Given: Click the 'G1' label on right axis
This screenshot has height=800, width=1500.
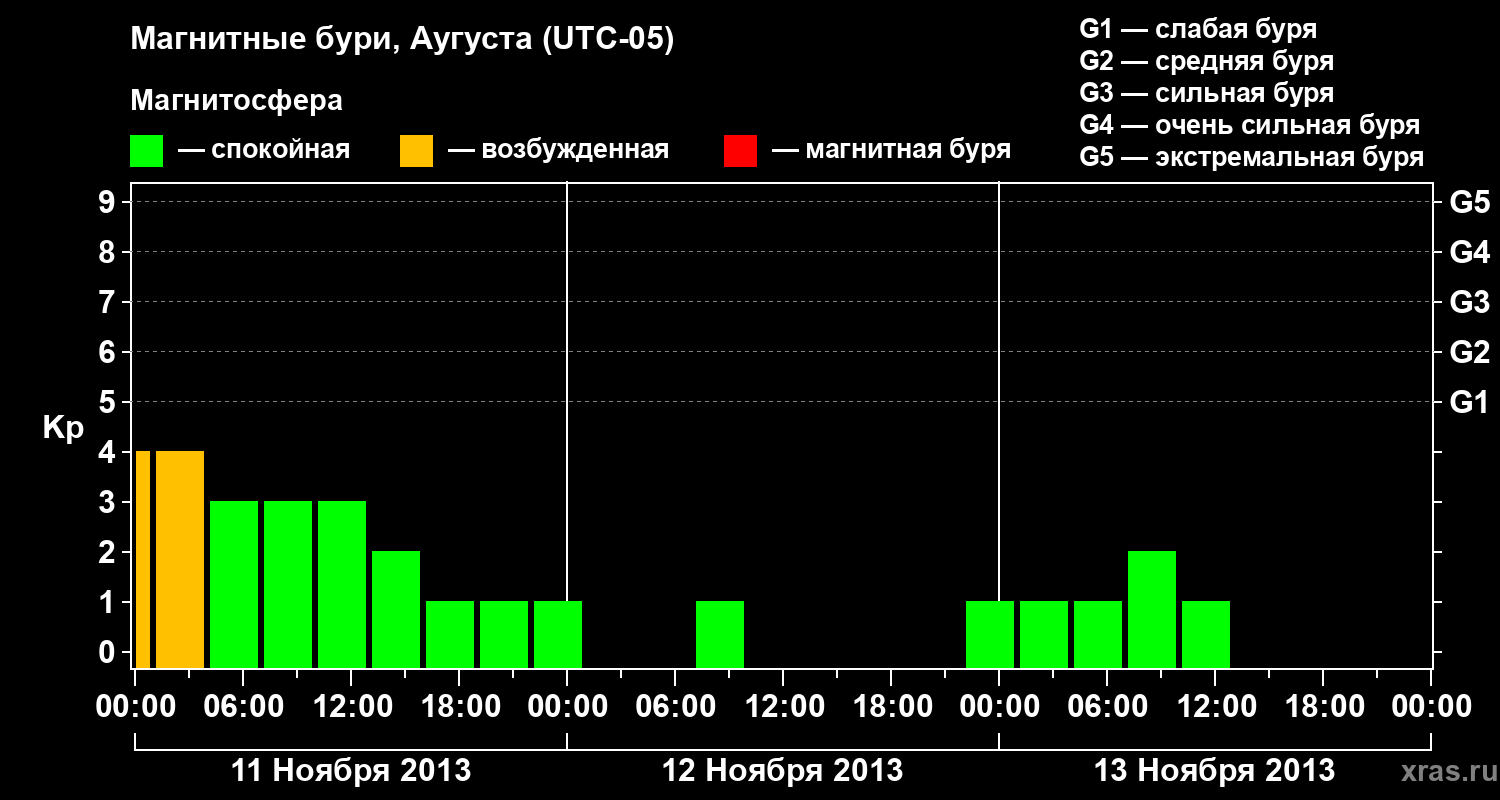Looking at the screenshot, I should pyautogui.click(x=1469, y=403).
